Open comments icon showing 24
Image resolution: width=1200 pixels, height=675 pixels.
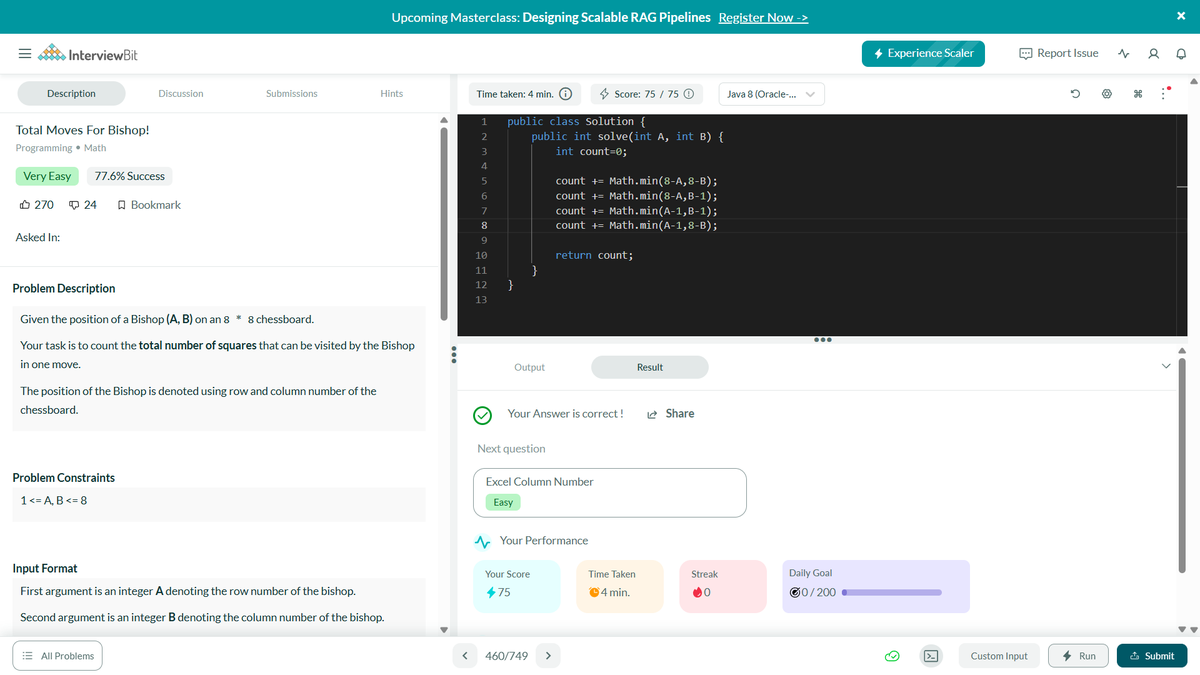pyautogui.click(x=74, y=204)
